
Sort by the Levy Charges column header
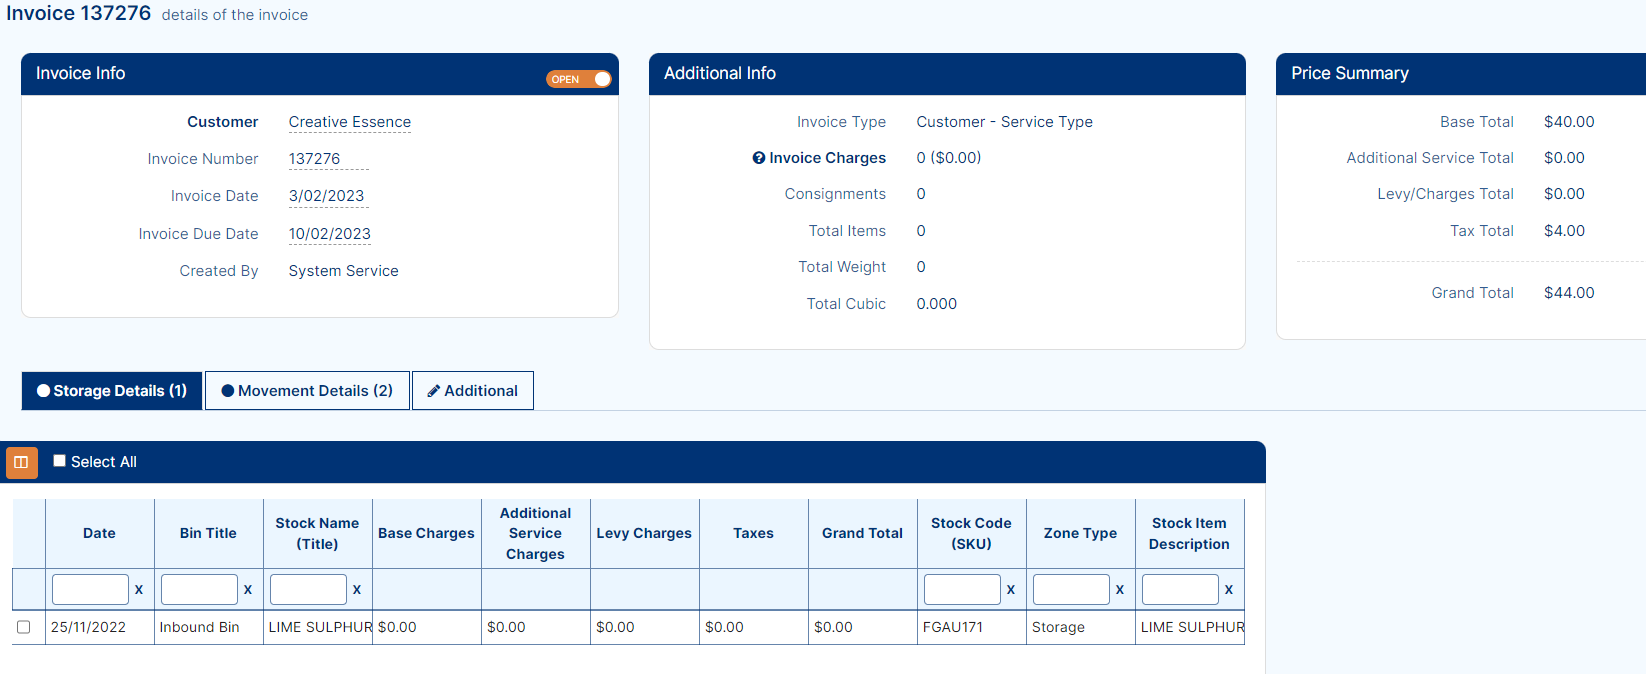[645, 534]
